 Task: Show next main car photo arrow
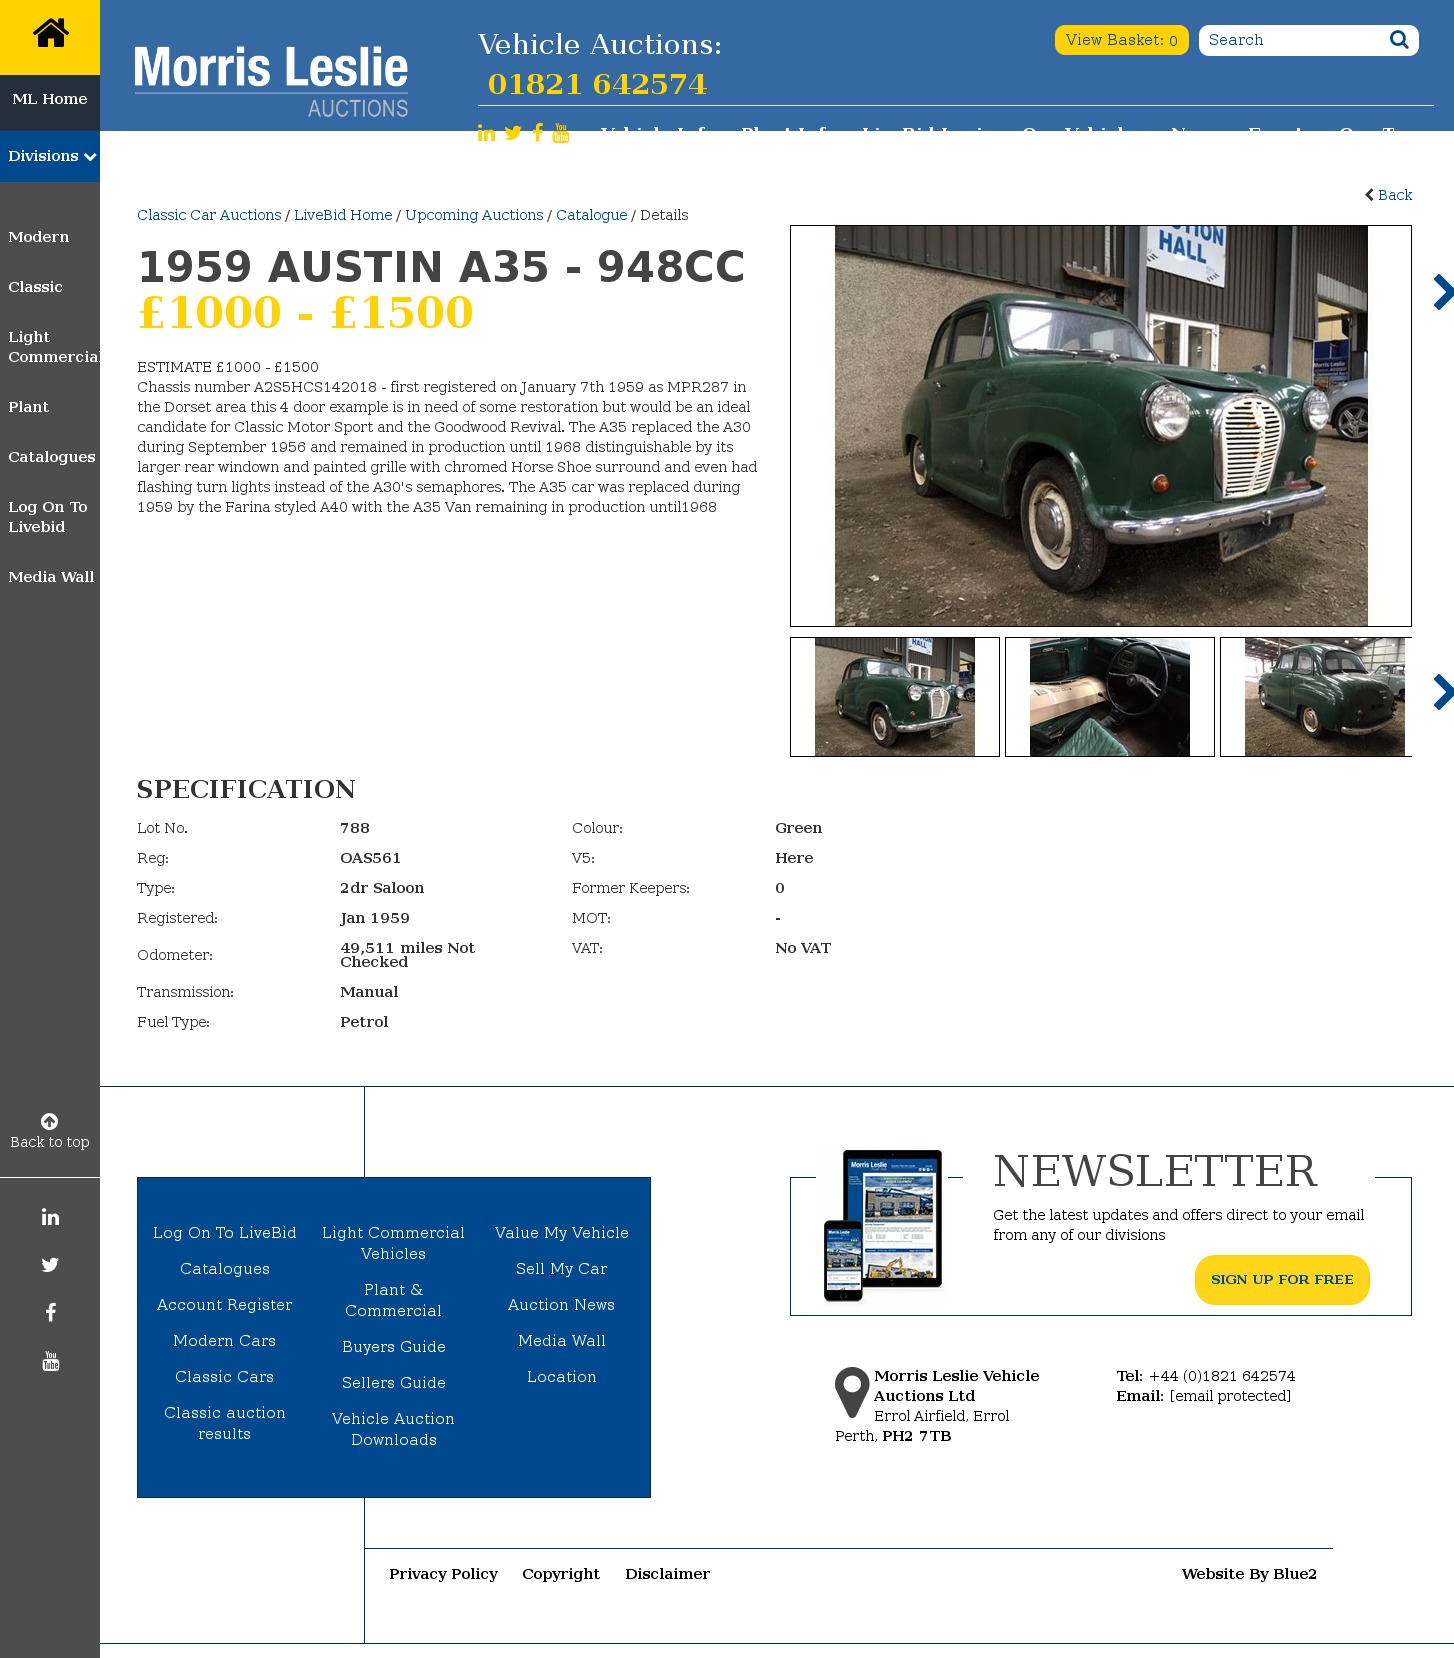click(x=1442, y=292)
